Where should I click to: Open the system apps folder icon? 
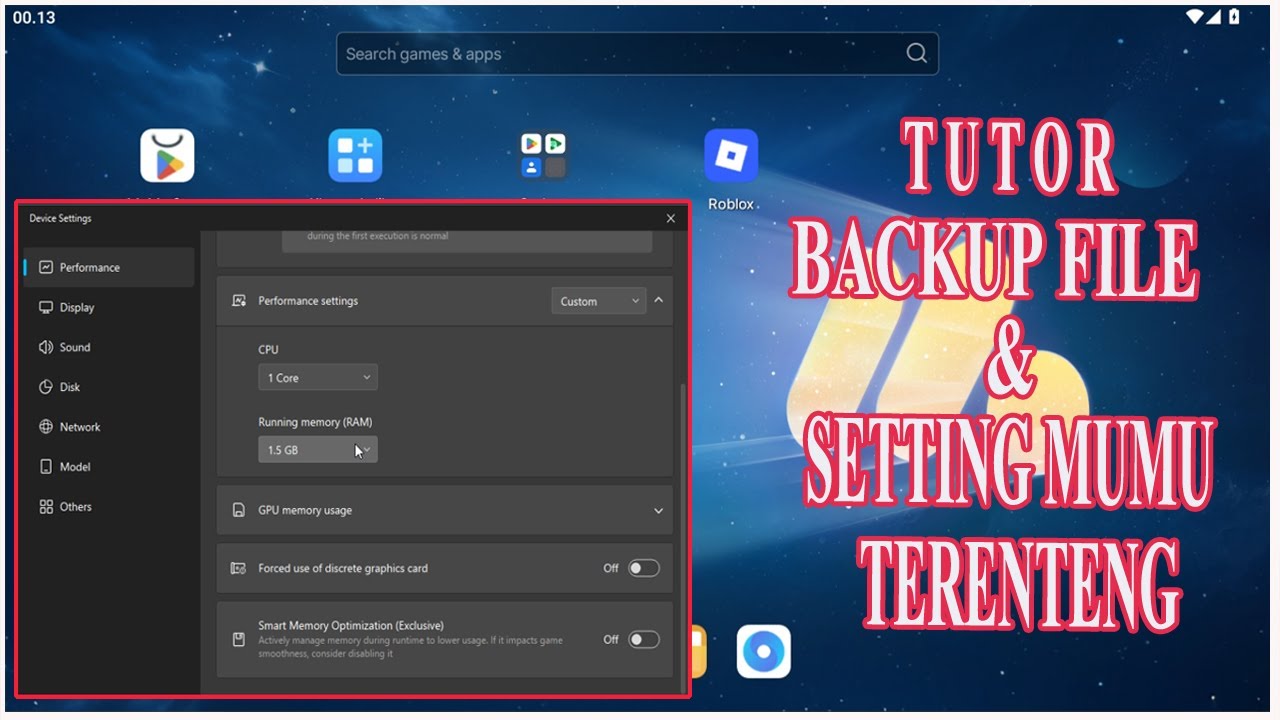[543, 155]
